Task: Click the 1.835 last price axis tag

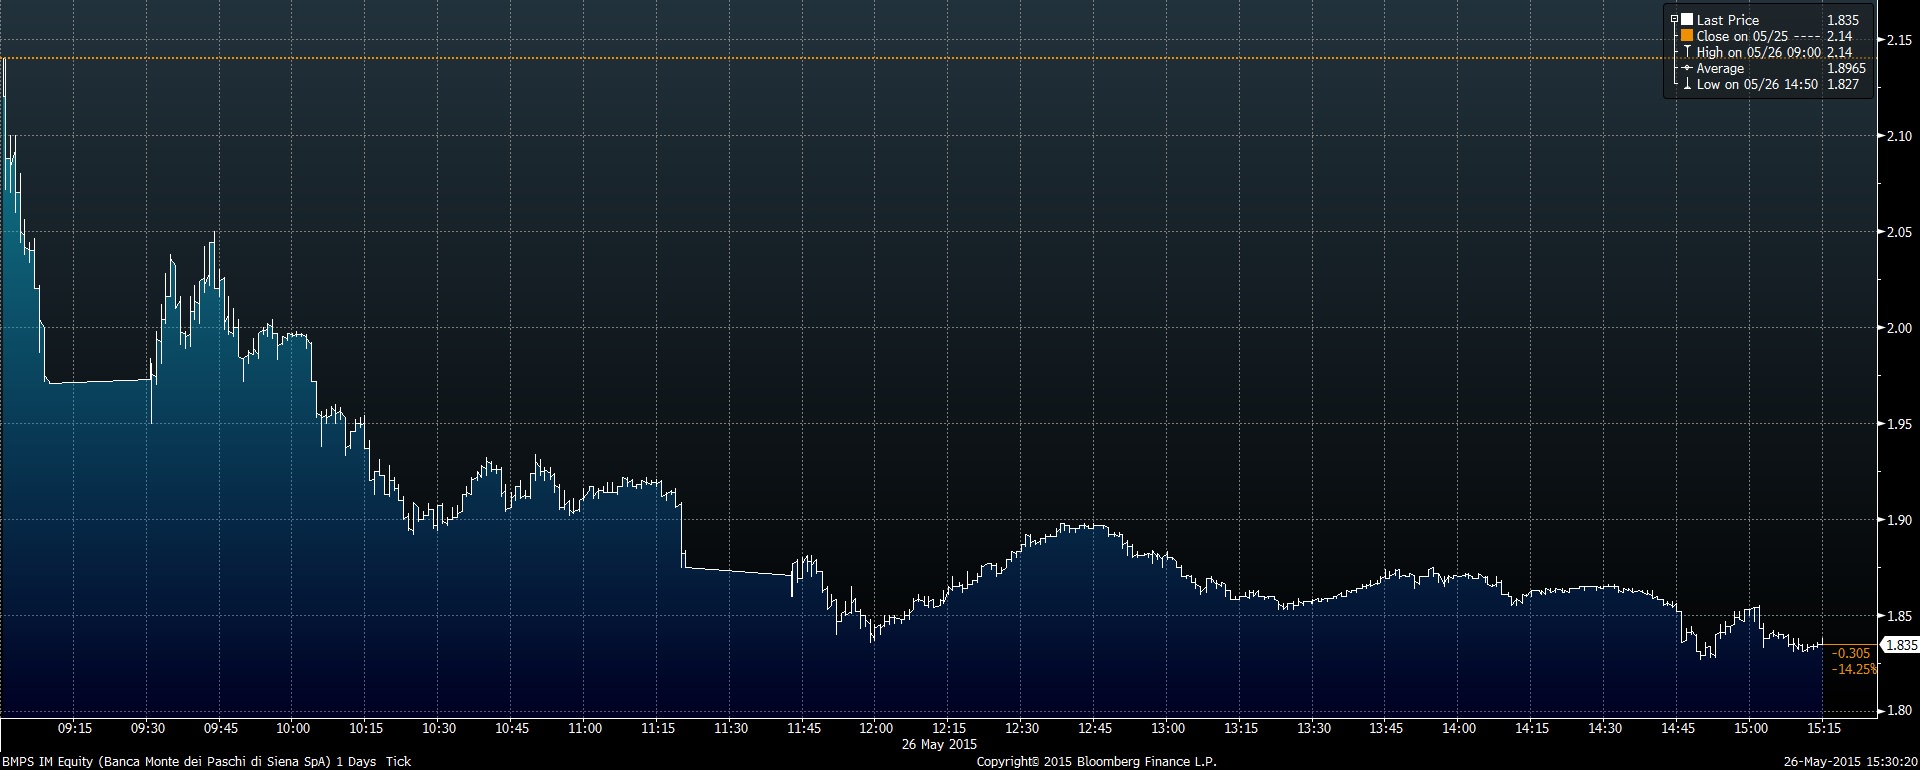Action: [x=1900, y=646]
